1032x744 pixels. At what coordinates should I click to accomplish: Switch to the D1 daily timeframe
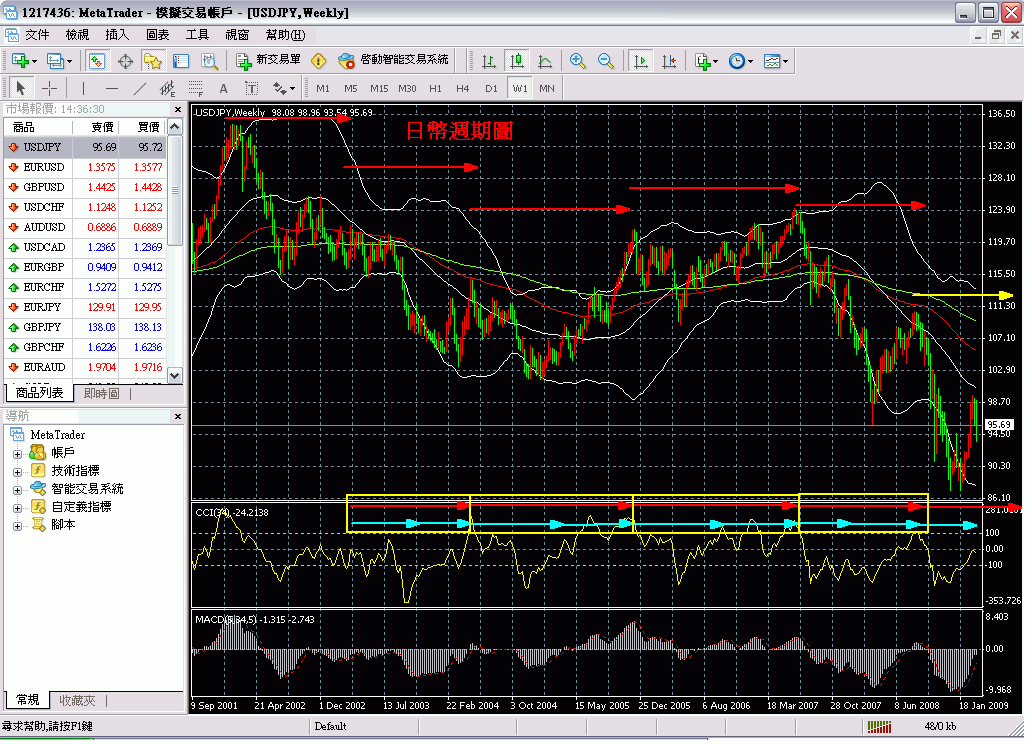pos(490,88)
